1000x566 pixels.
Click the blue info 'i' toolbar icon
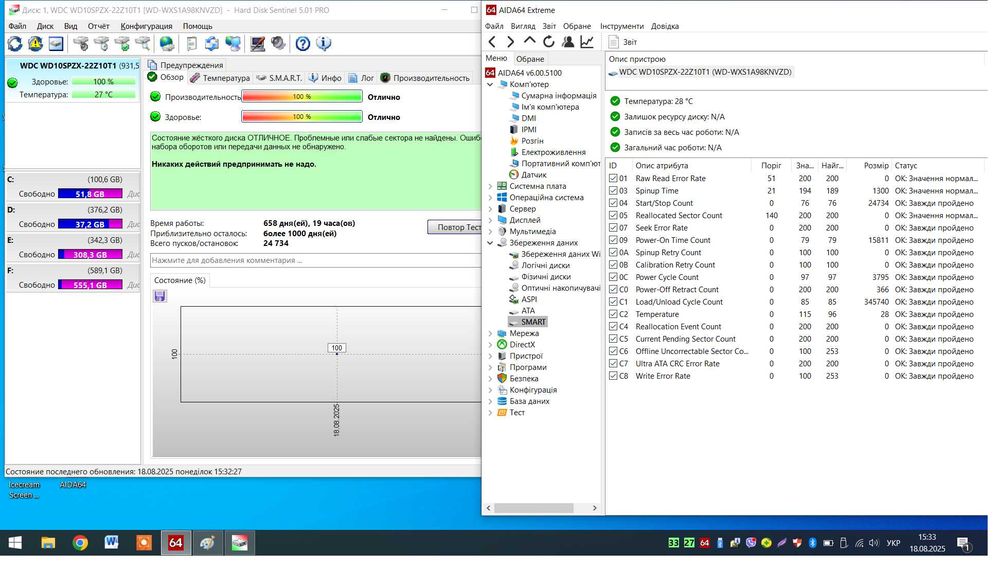[x=323, y=43]
